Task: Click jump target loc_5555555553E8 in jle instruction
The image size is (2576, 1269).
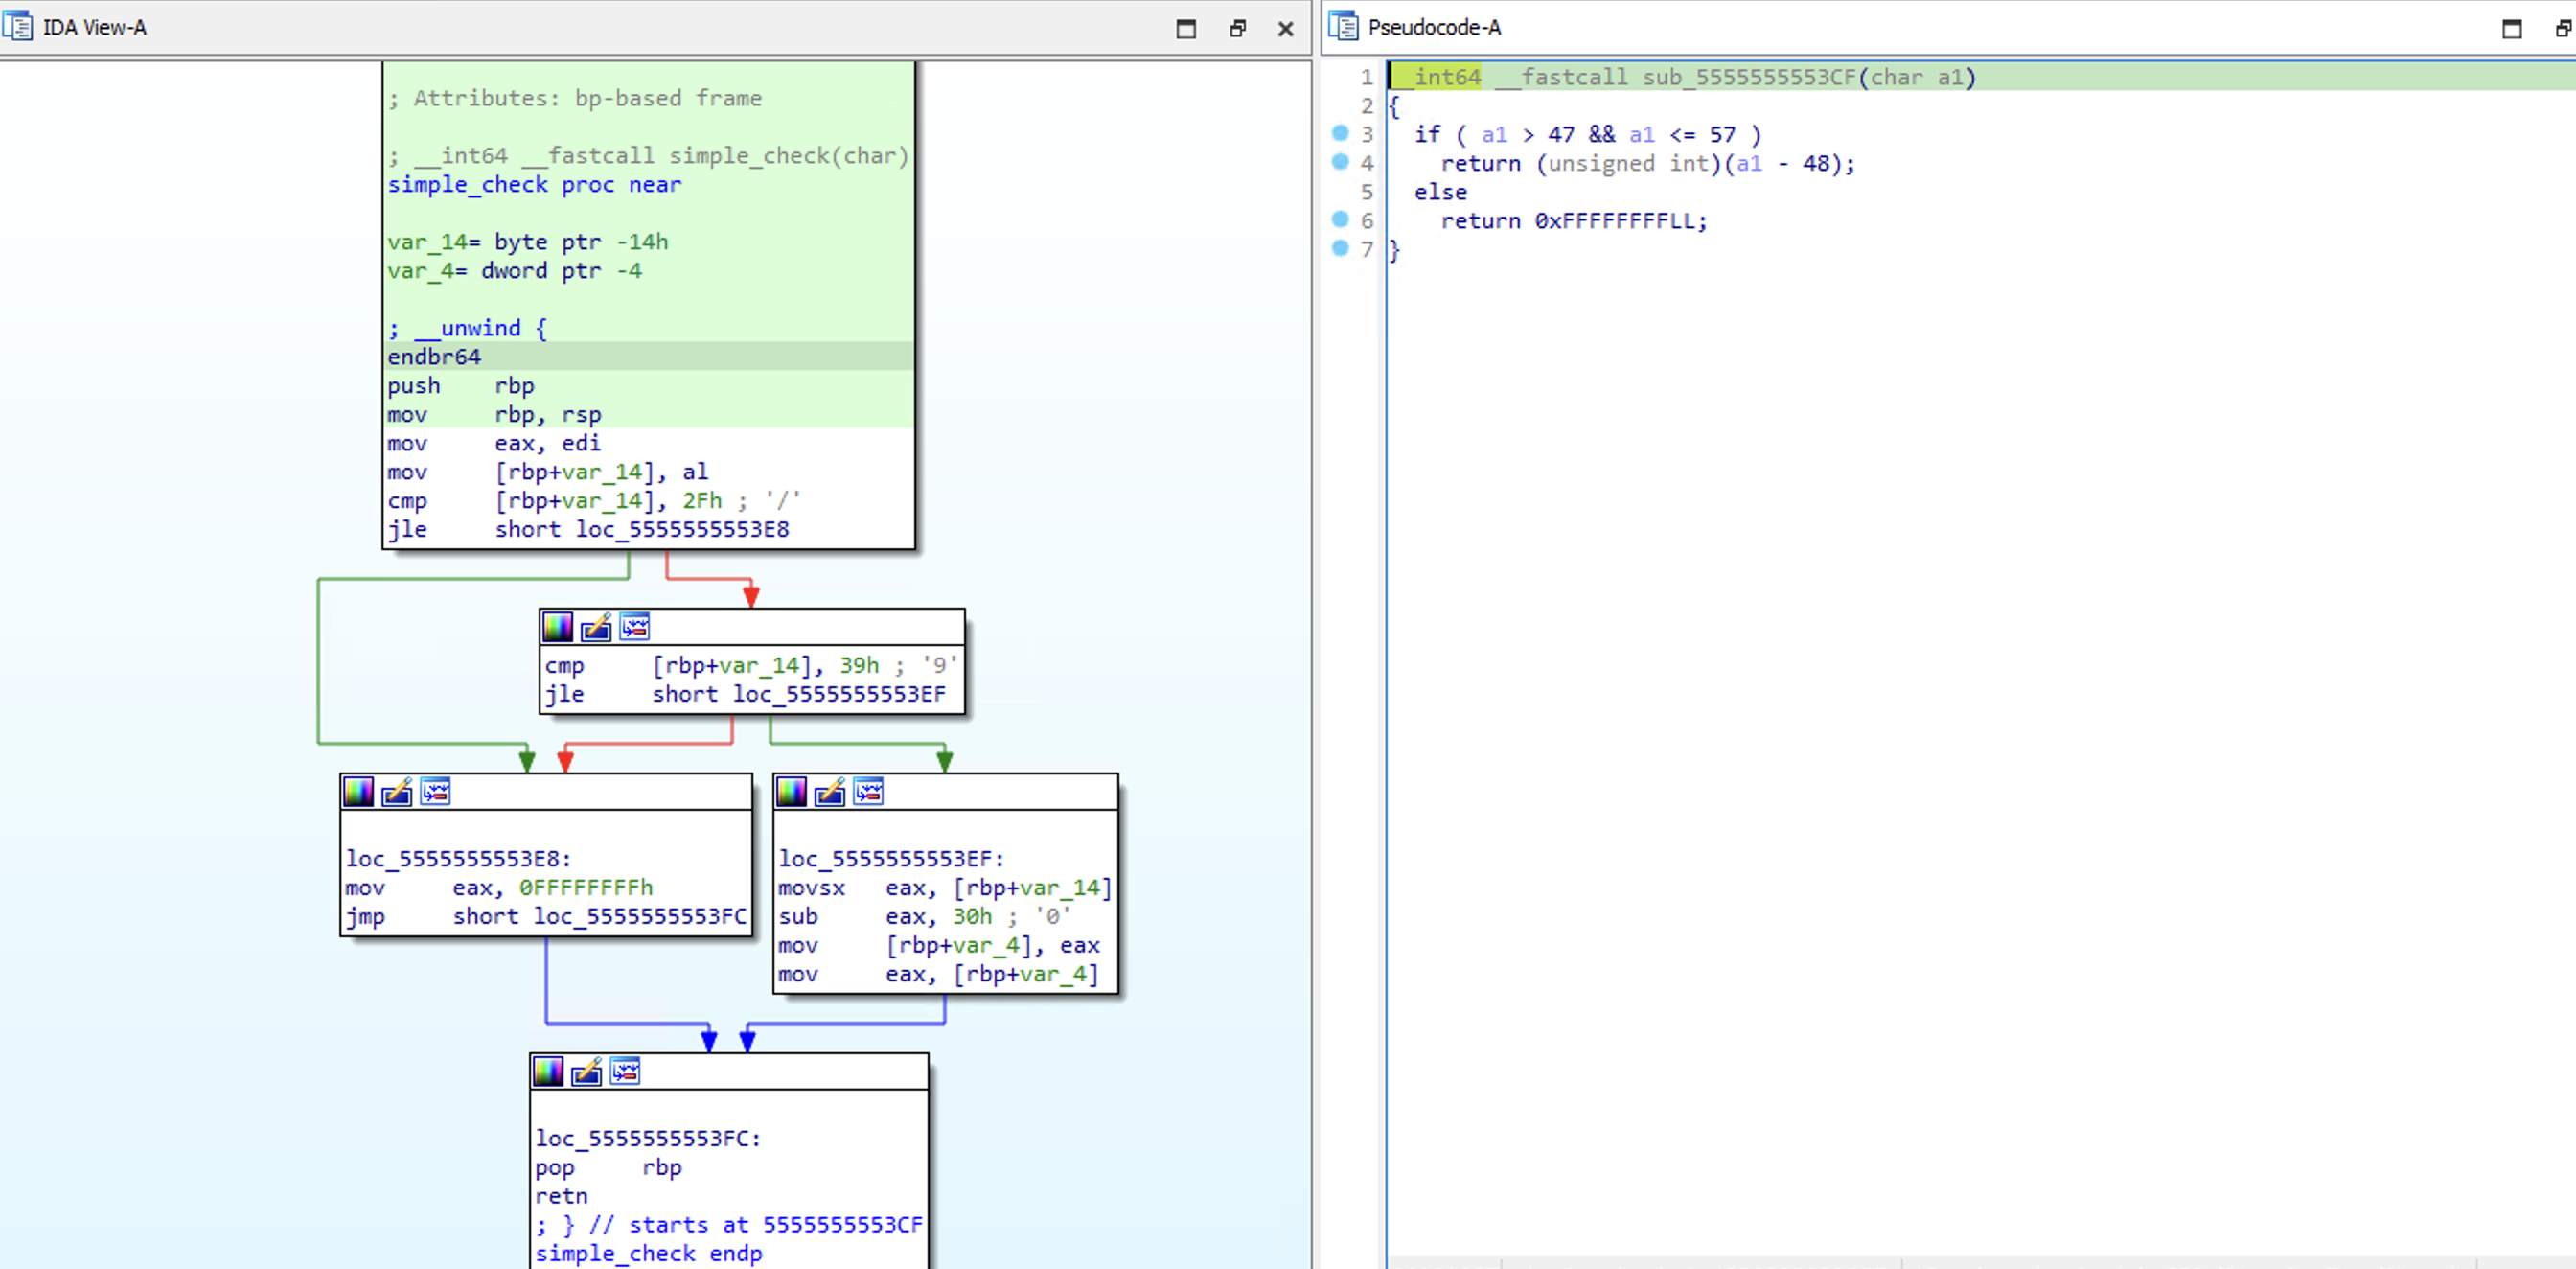Action: (x=682, y=530)
